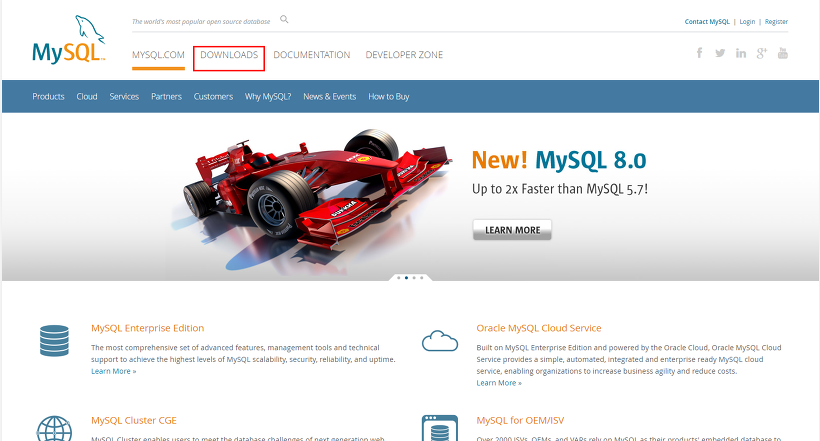
Task: Open the DOCUMENTATION tab
Action: [312, 55]
